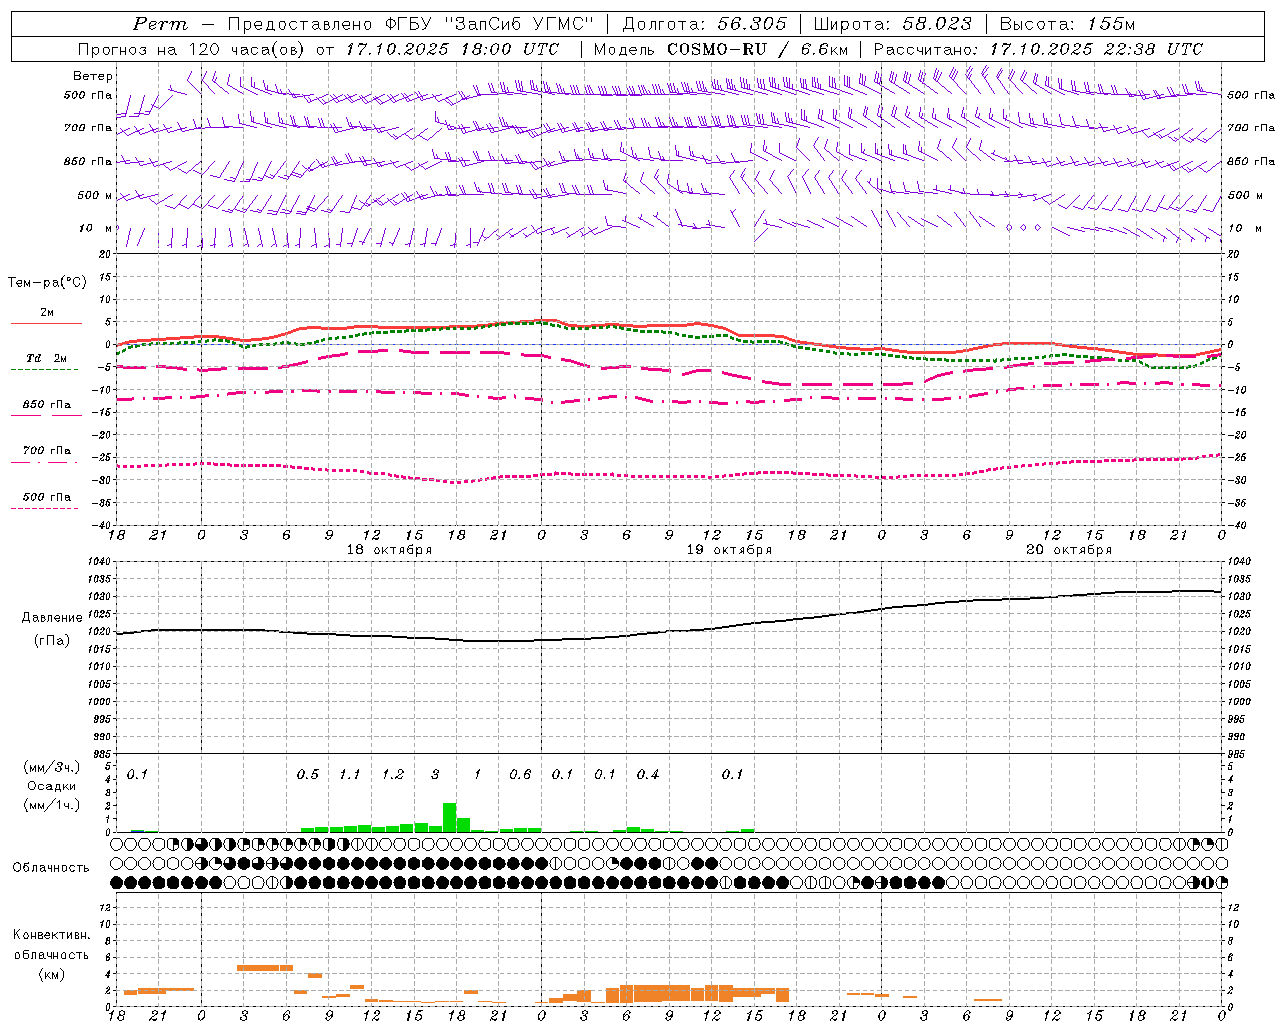Click the Осадки panel label
This screenshot has height=1024, width=1280.
coord(51,786)
